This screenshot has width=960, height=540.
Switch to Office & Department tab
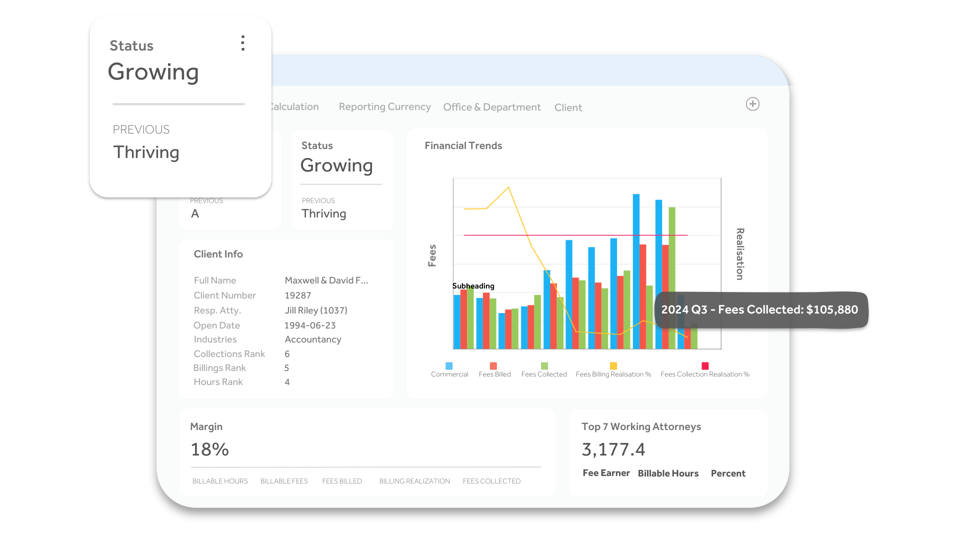point(492,107)
